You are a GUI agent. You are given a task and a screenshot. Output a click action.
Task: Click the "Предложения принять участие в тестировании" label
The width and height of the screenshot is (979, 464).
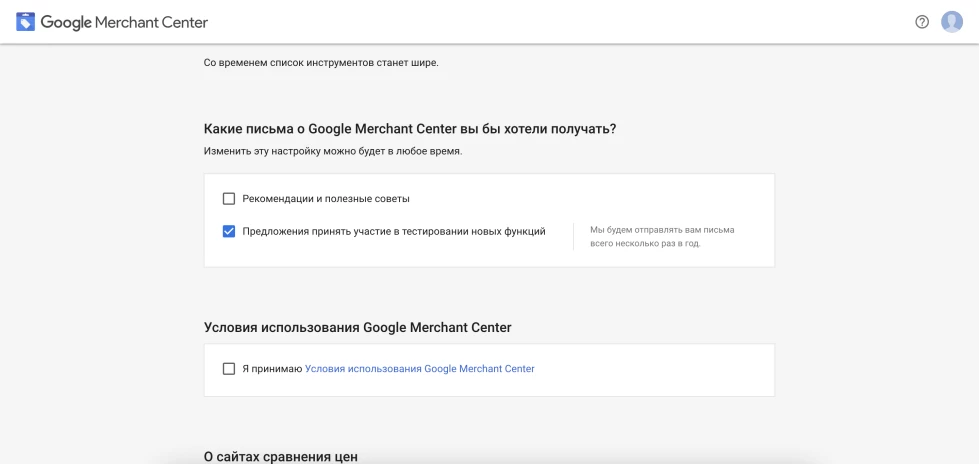point(394,232)
